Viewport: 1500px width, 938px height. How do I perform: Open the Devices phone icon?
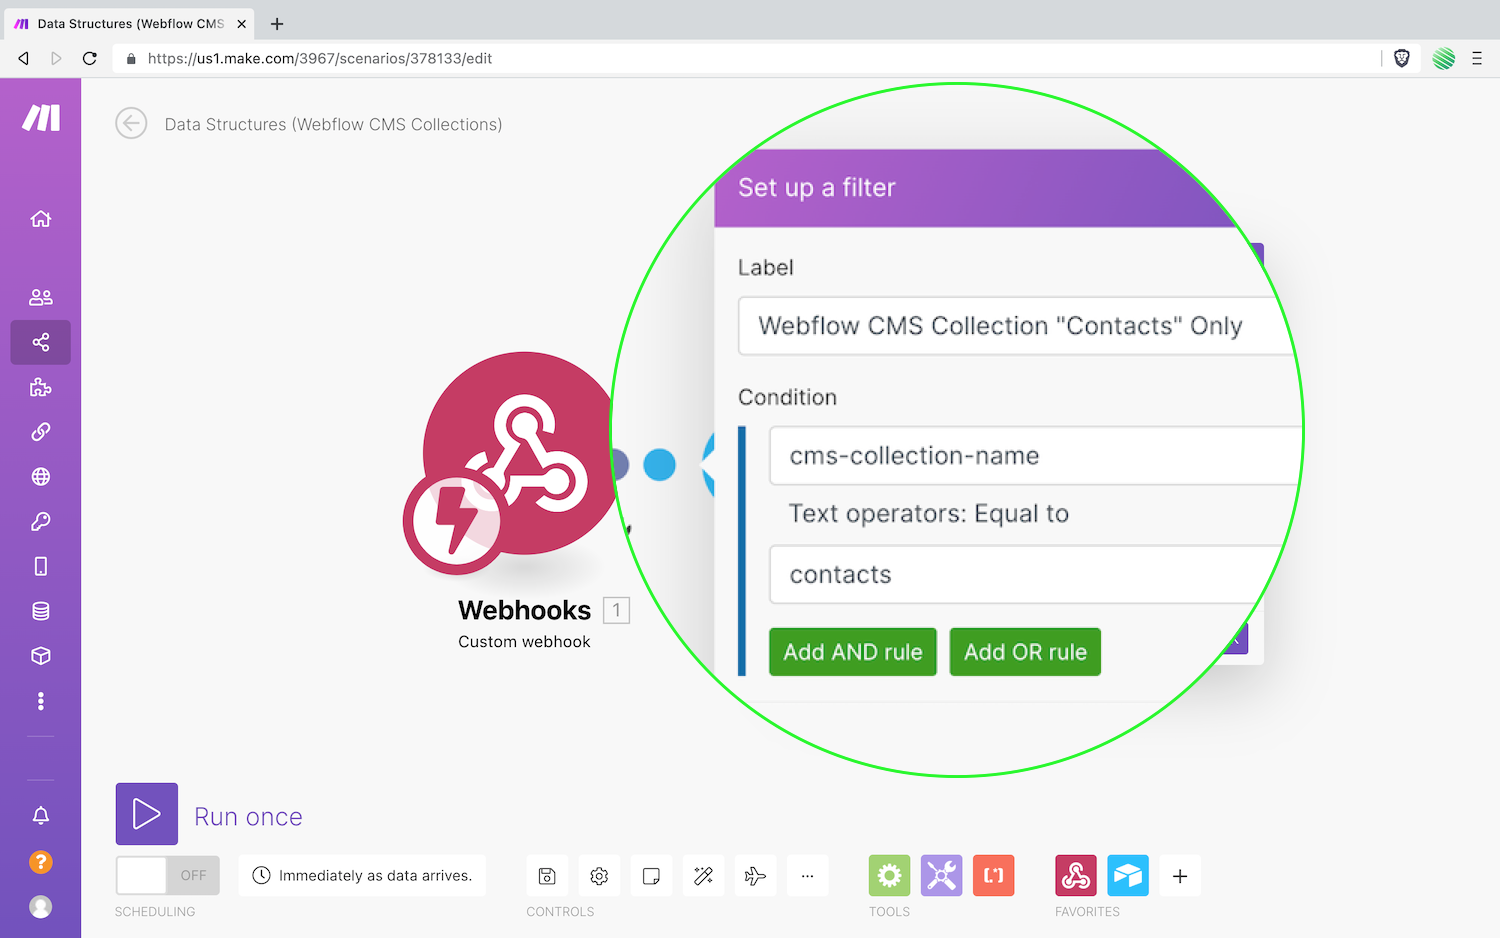pos(41,567)
